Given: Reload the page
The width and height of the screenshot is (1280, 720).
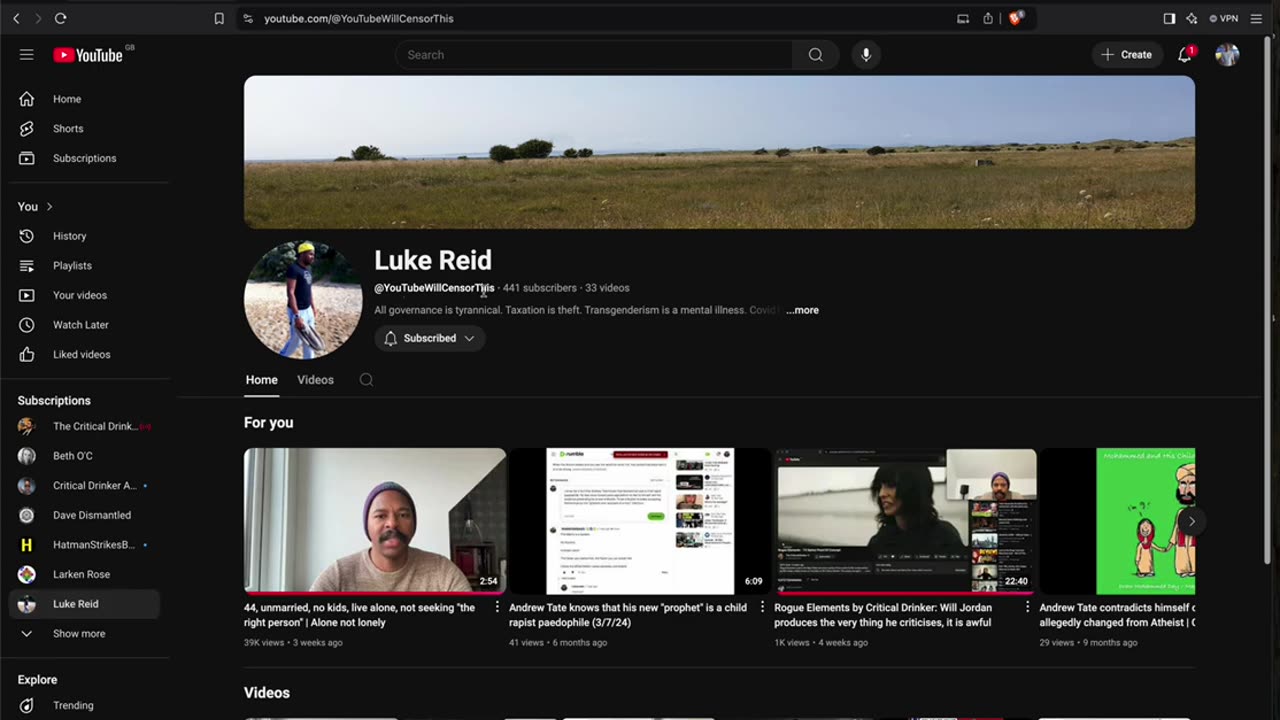Looking at the screenshot, I should point(60,18).
